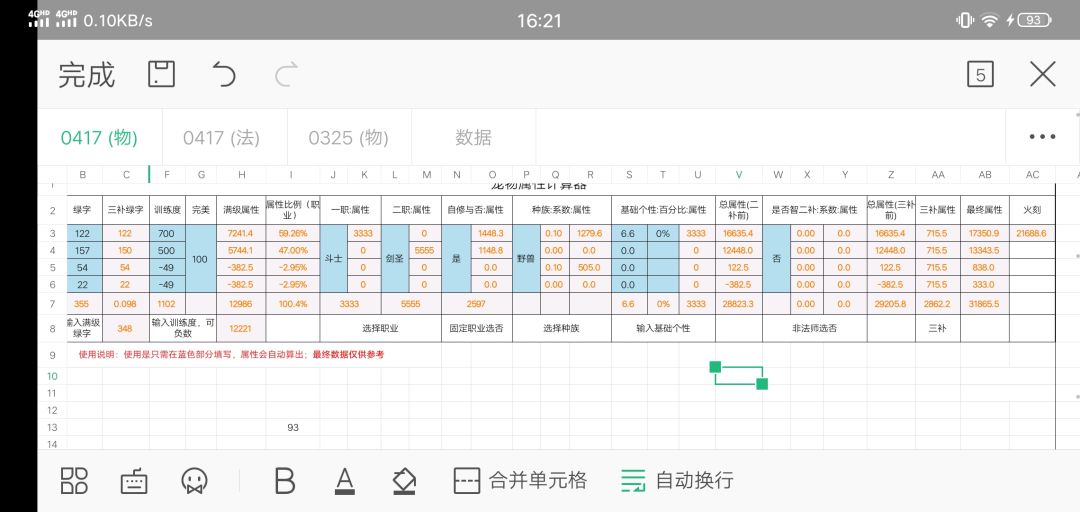1080x512 pixels.
Task: Select column header V
Action: [738, 175]
